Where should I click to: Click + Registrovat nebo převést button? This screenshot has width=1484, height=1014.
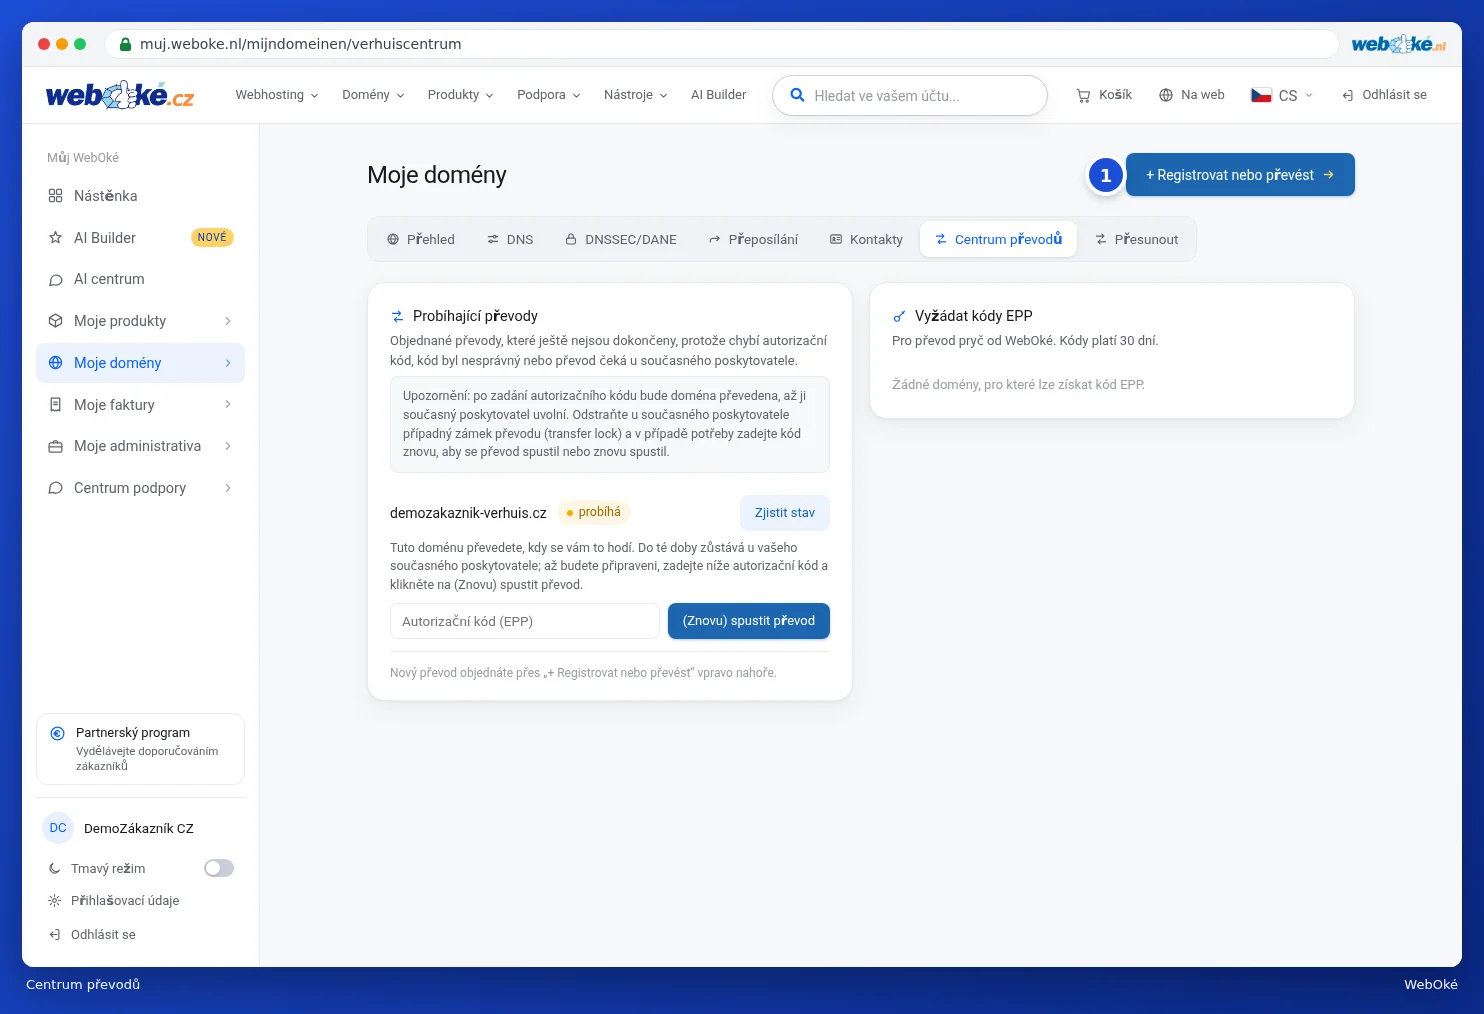[1240, 175]
